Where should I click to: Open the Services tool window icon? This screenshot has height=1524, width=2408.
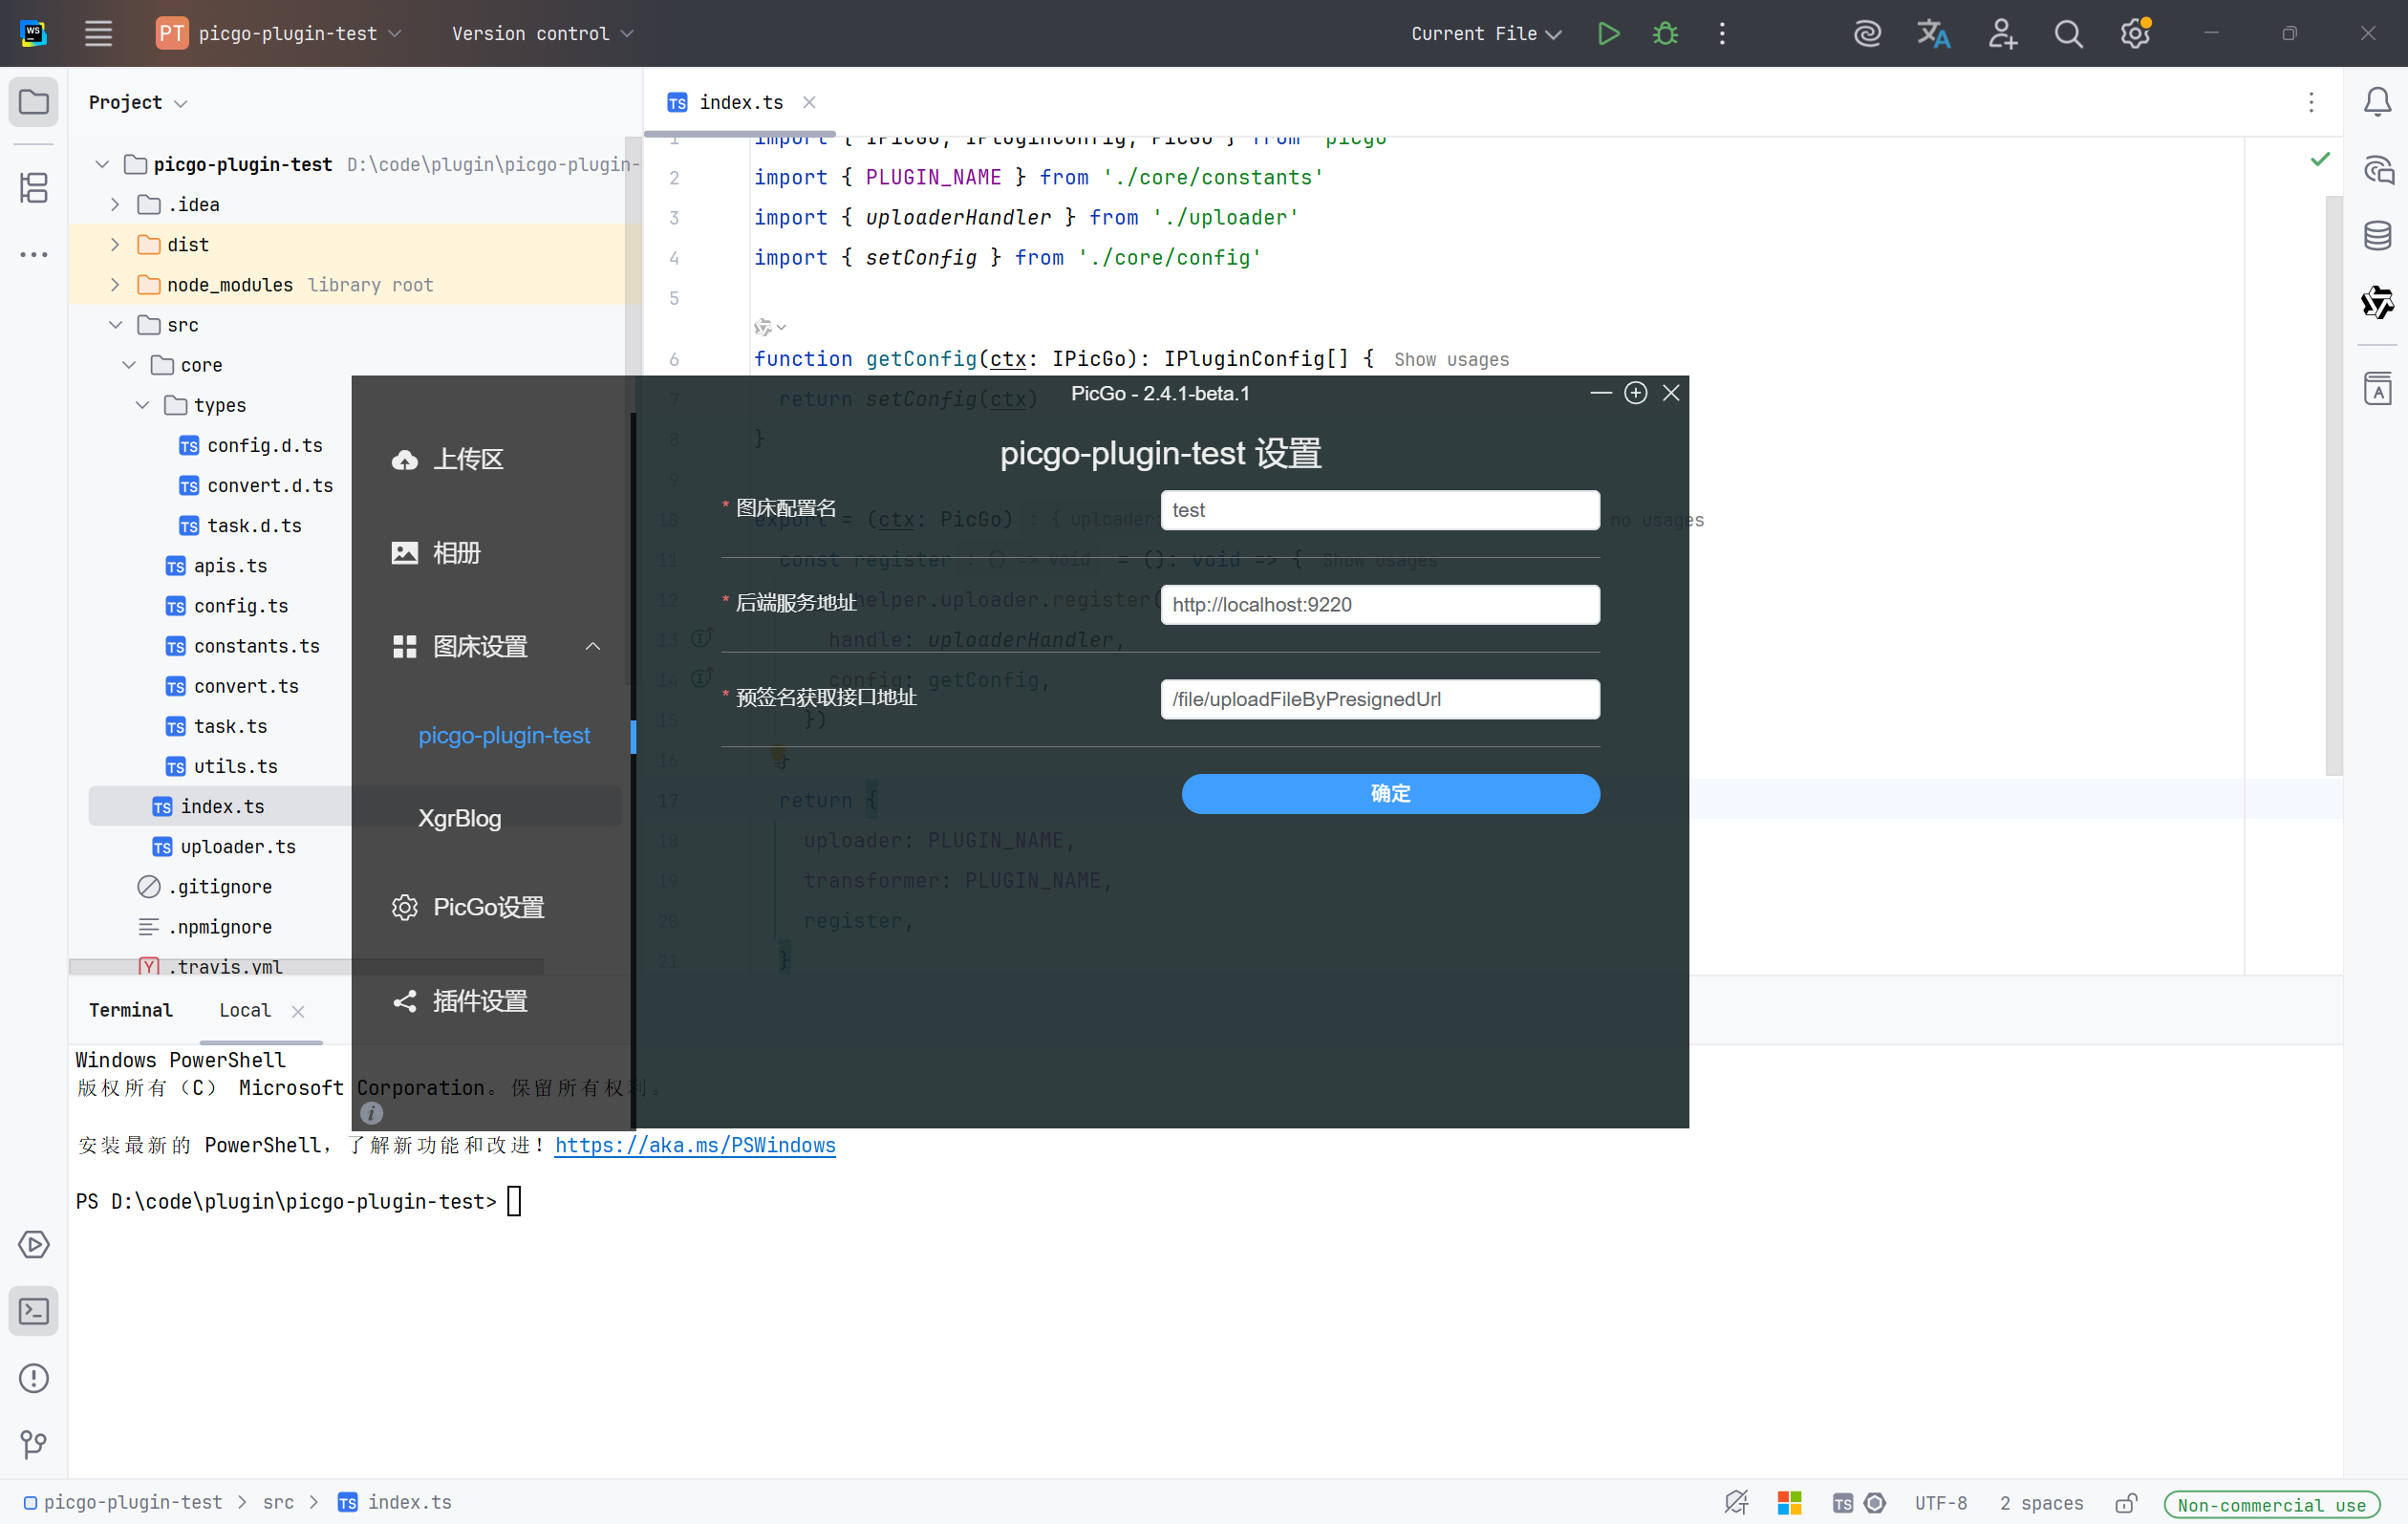(x=34, y=1244)
